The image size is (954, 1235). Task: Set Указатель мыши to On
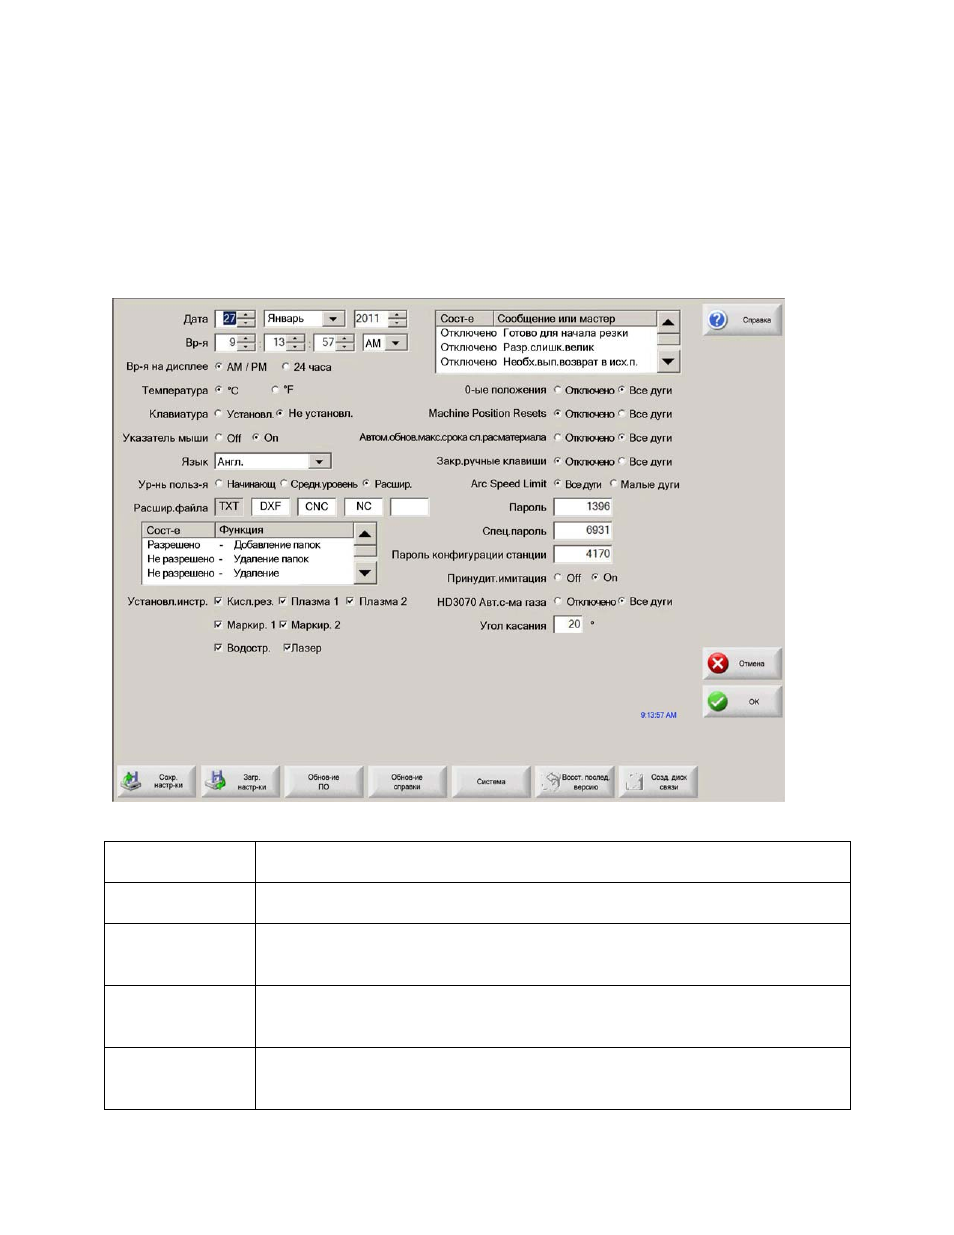pyautogui.click(x=256, y=438)
